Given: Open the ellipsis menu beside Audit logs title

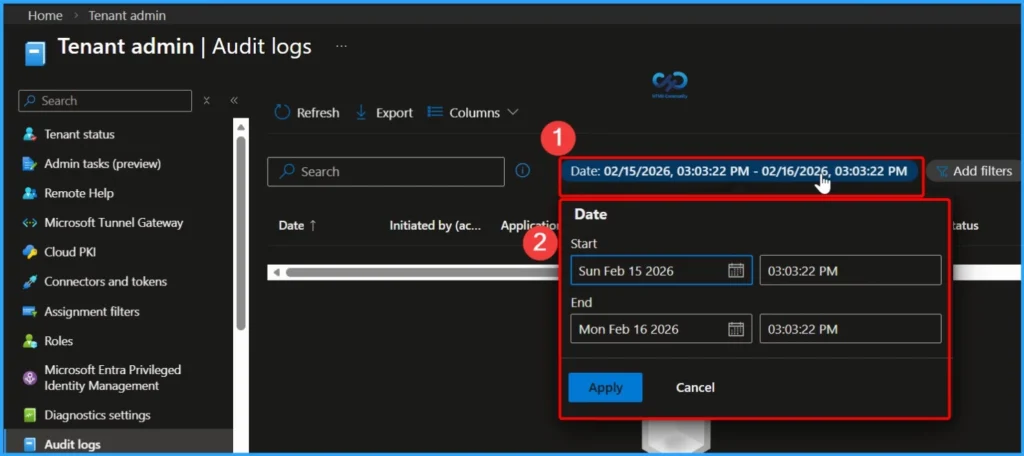Looking at the screenshot, I should (341, 47).
